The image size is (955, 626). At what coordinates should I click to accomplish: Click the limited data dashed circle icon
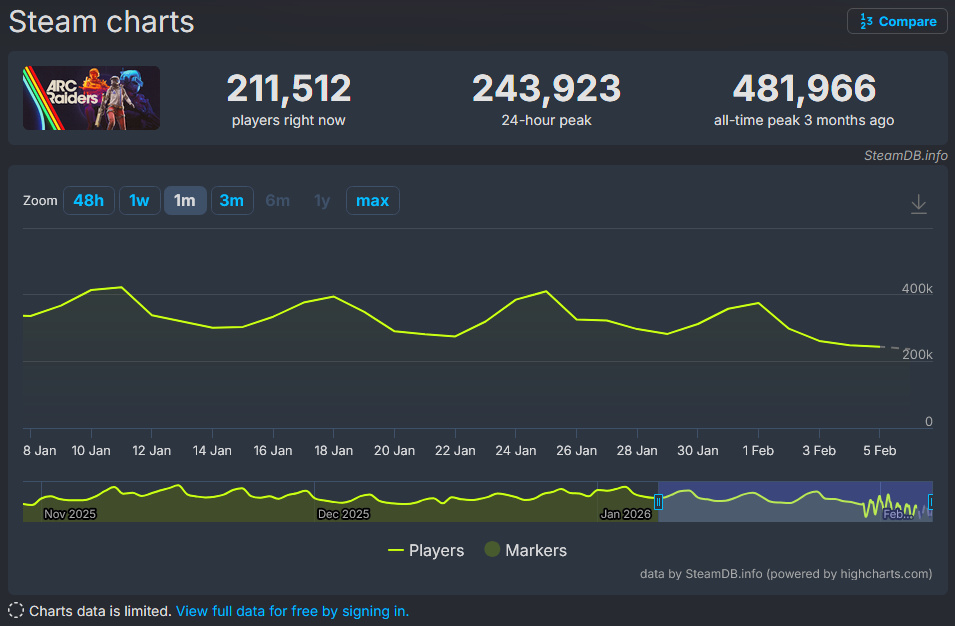point(16,610)
